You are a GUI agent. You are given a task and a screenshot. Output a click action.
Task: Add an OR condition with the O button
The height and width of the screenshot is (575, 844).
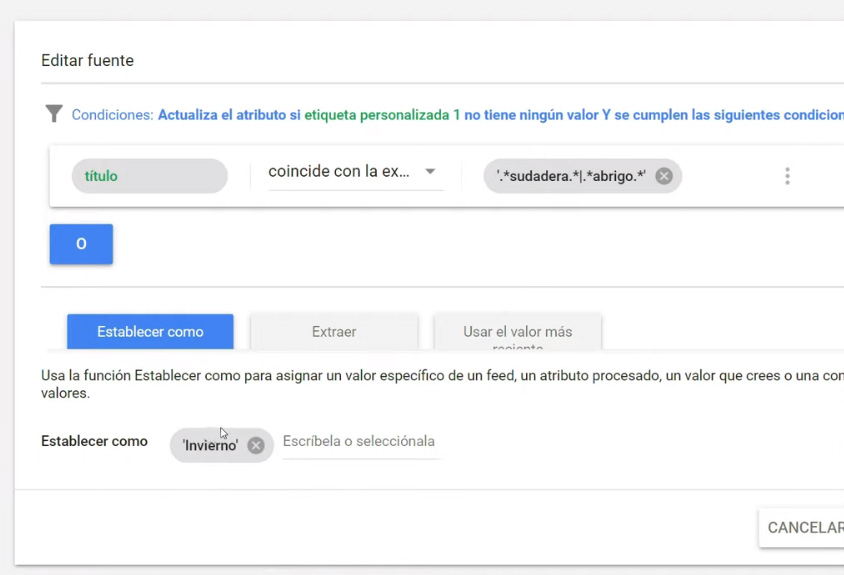(x=81, y=244)
